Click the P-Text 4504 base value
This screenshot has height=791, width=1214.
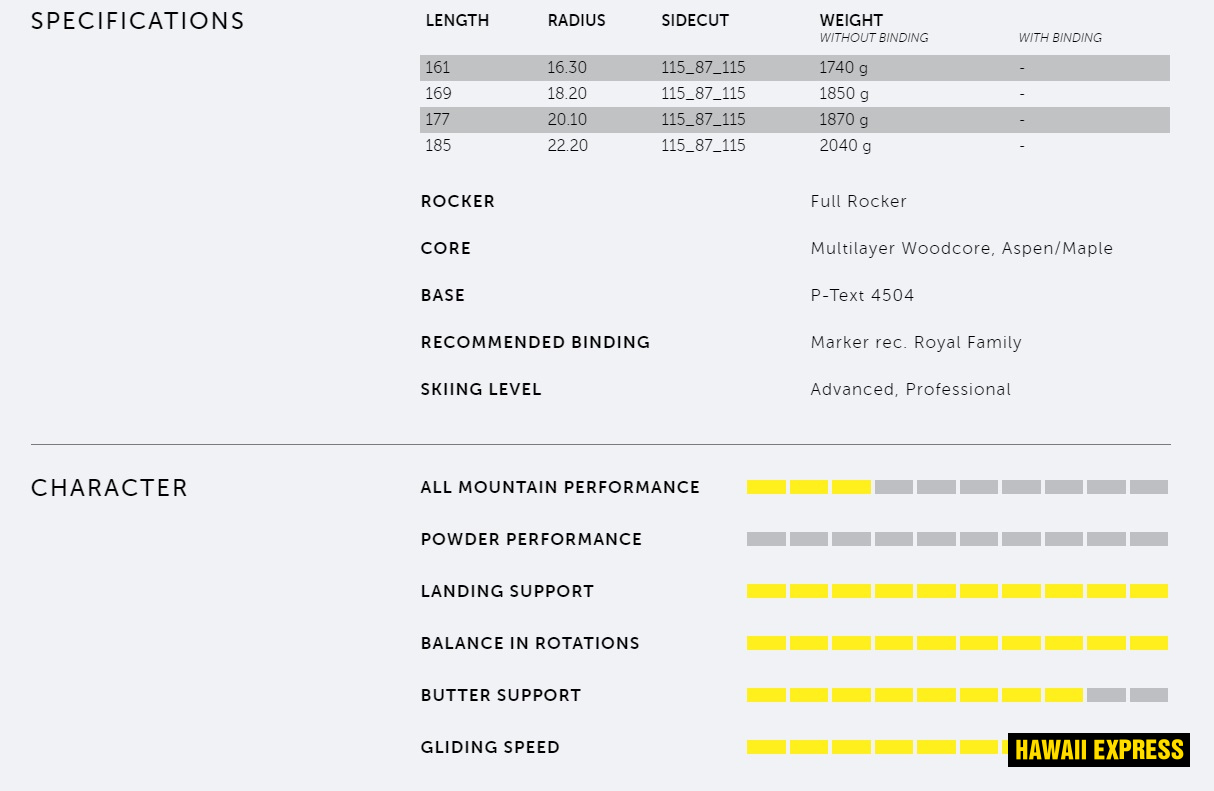[862, 295]
